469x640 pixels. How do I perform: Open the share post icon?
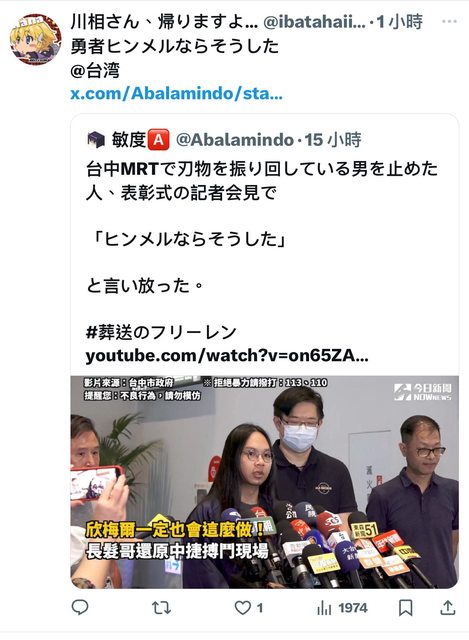(448, 608)
